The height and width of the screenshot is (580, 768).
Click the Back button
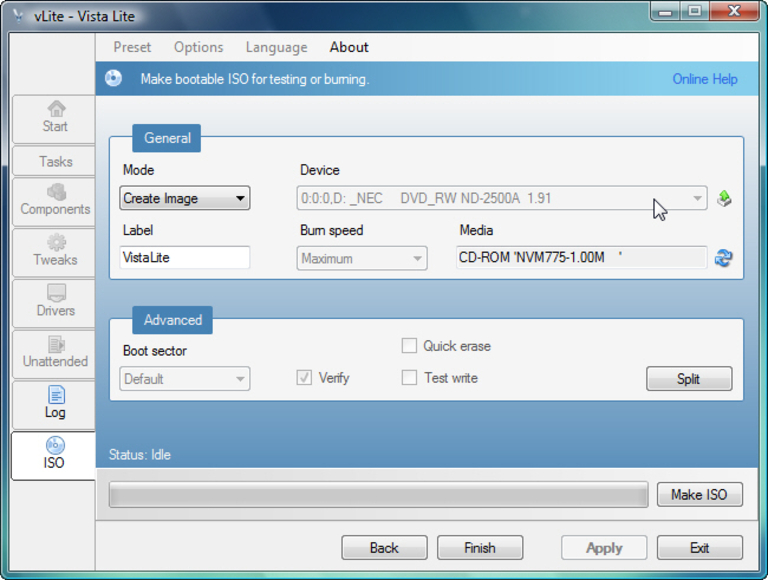point(384,548)
